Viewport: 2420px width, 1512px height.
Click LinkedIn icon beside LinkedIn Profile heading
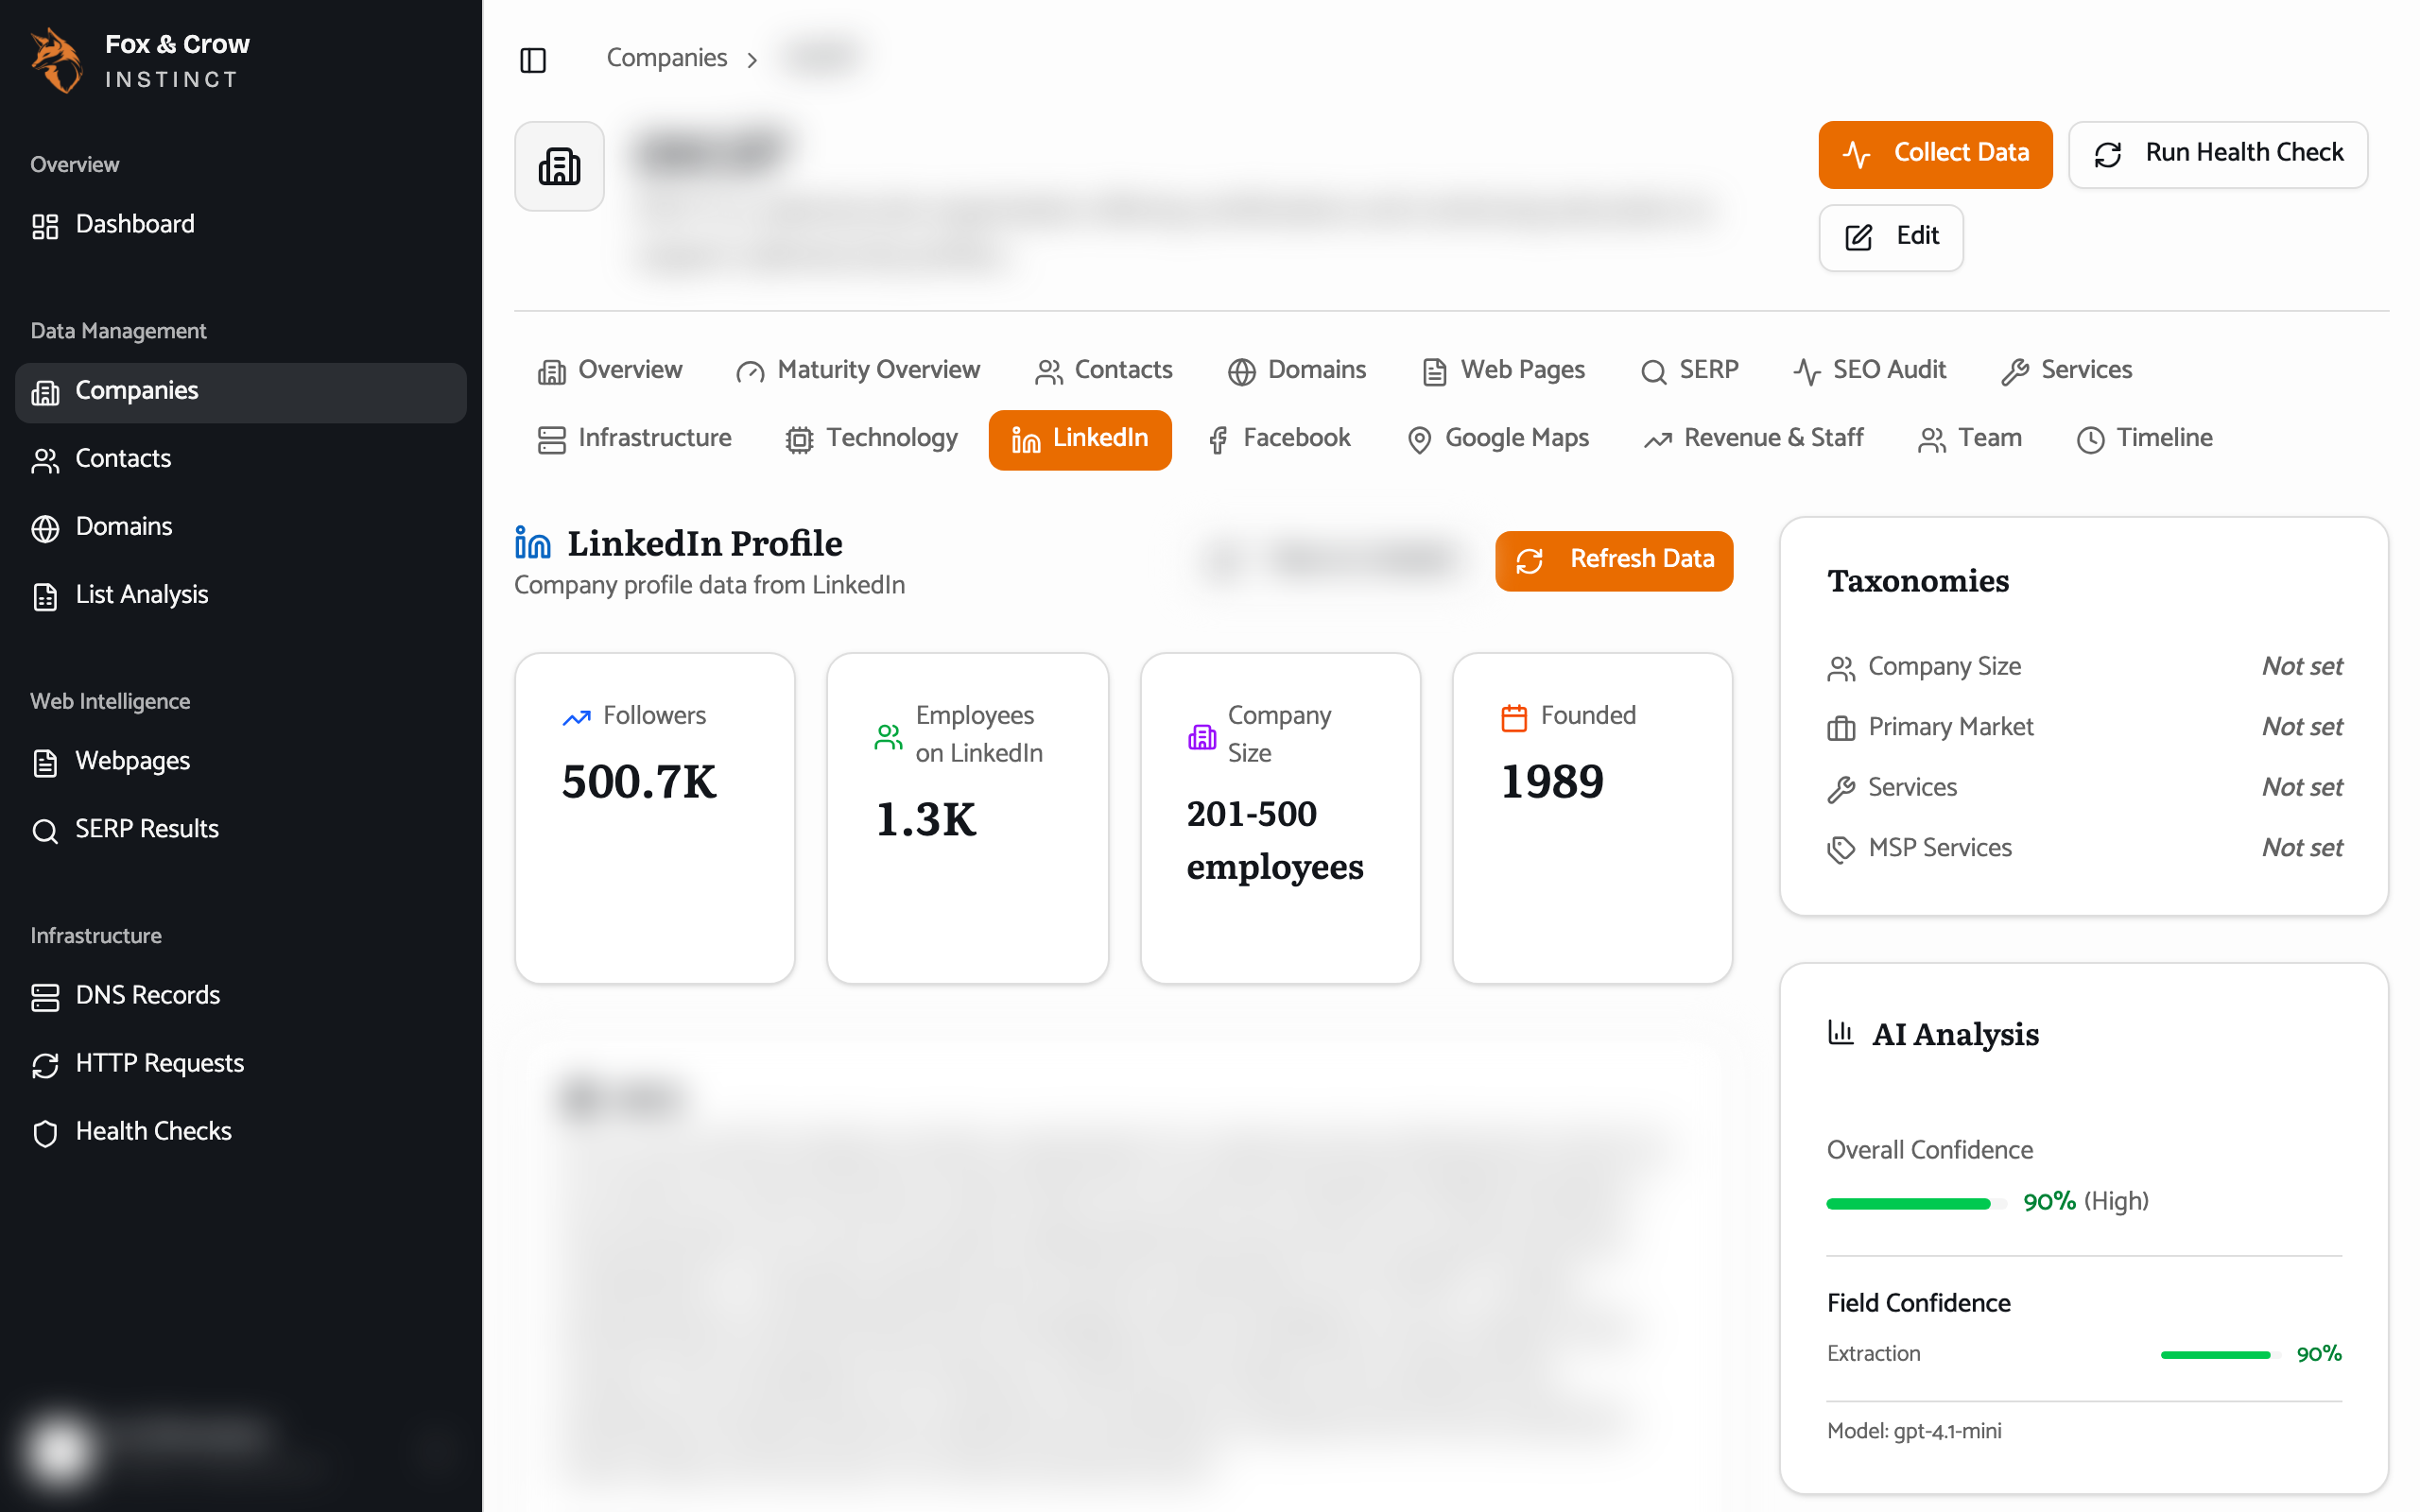tap(532, 543)
